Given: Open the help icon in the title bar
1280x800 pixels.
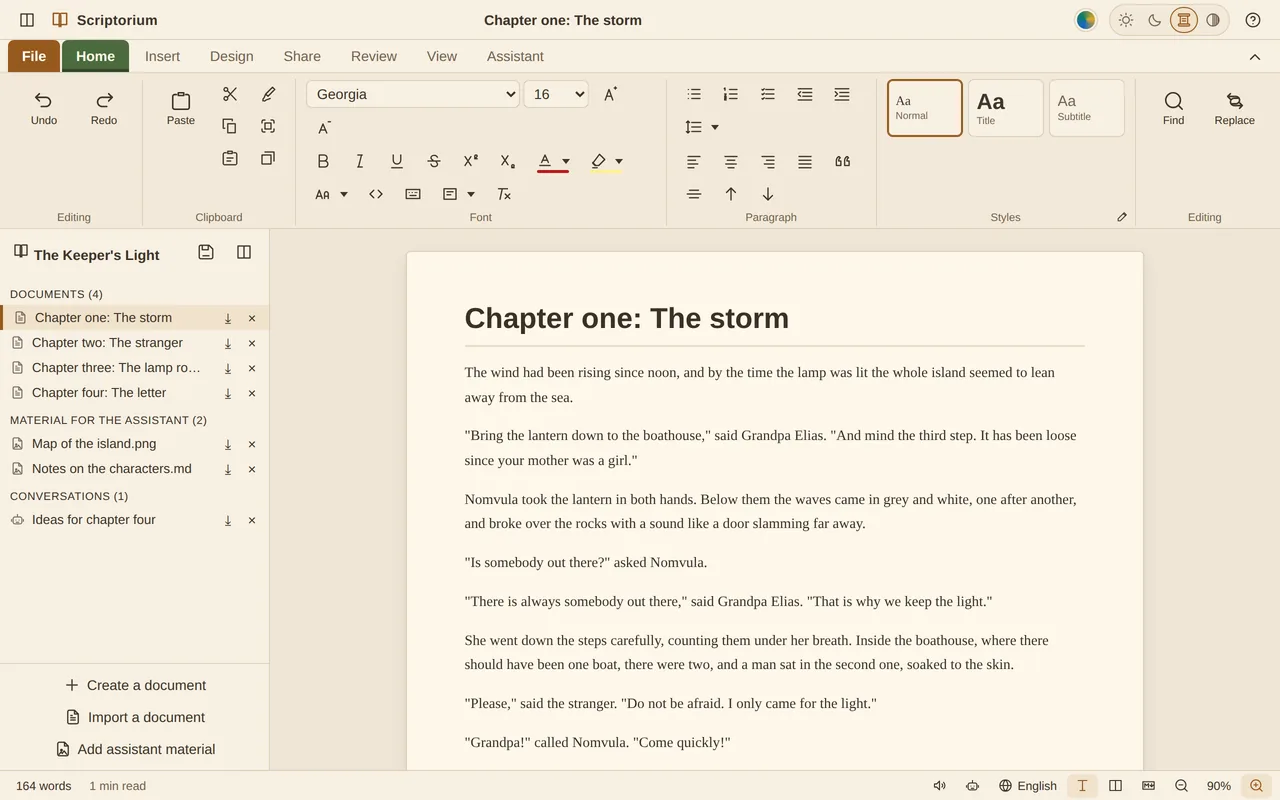Looking at the screenshot, I should pos(1253,20).
